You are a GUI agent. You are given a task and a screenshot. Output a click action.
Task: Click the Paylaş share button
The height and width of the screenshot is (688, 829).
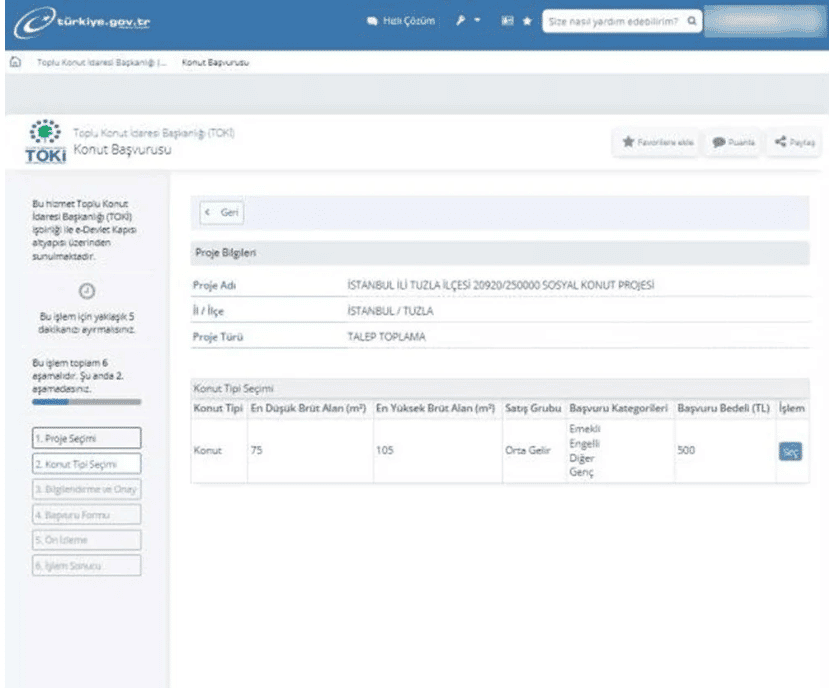(x=795, y=142)
